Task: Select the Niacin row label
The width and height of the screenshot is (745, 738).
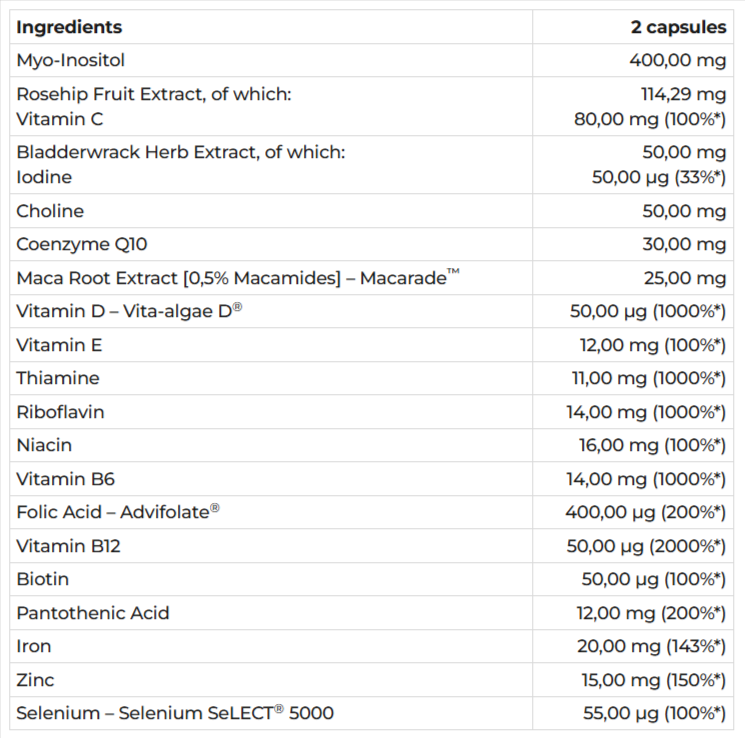Action: pos(44,445)
